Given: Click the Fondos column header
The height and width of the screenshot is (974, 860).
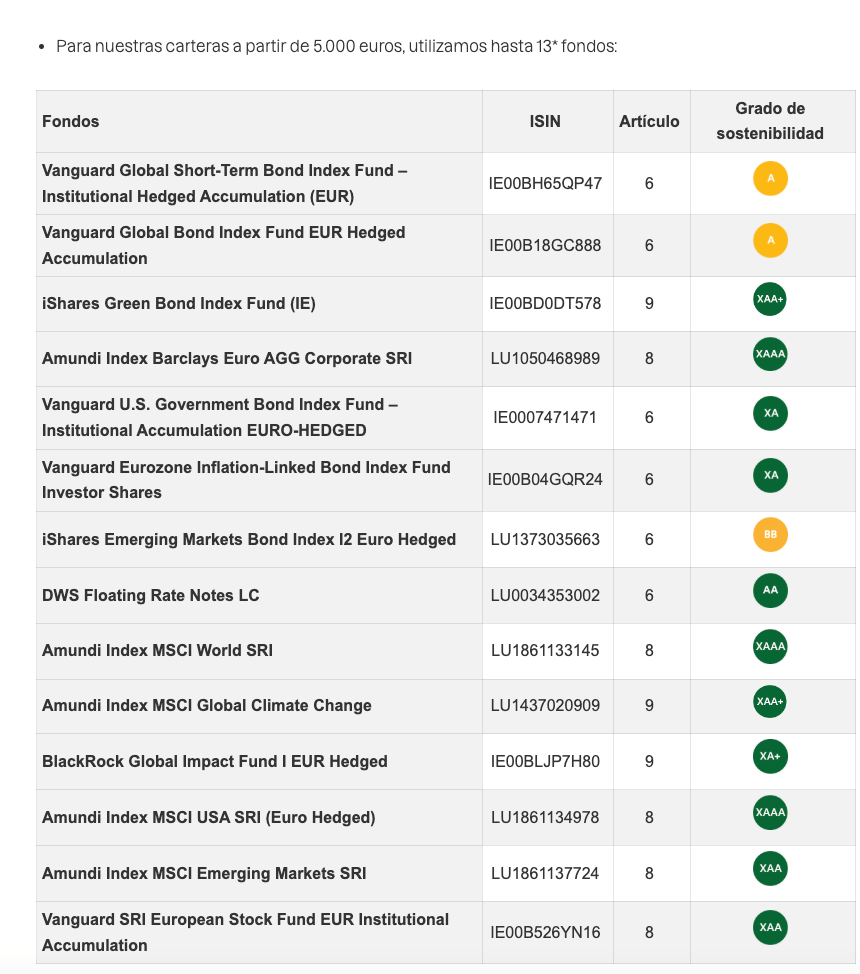Looking at the screenshot, I should click(71, 121).
